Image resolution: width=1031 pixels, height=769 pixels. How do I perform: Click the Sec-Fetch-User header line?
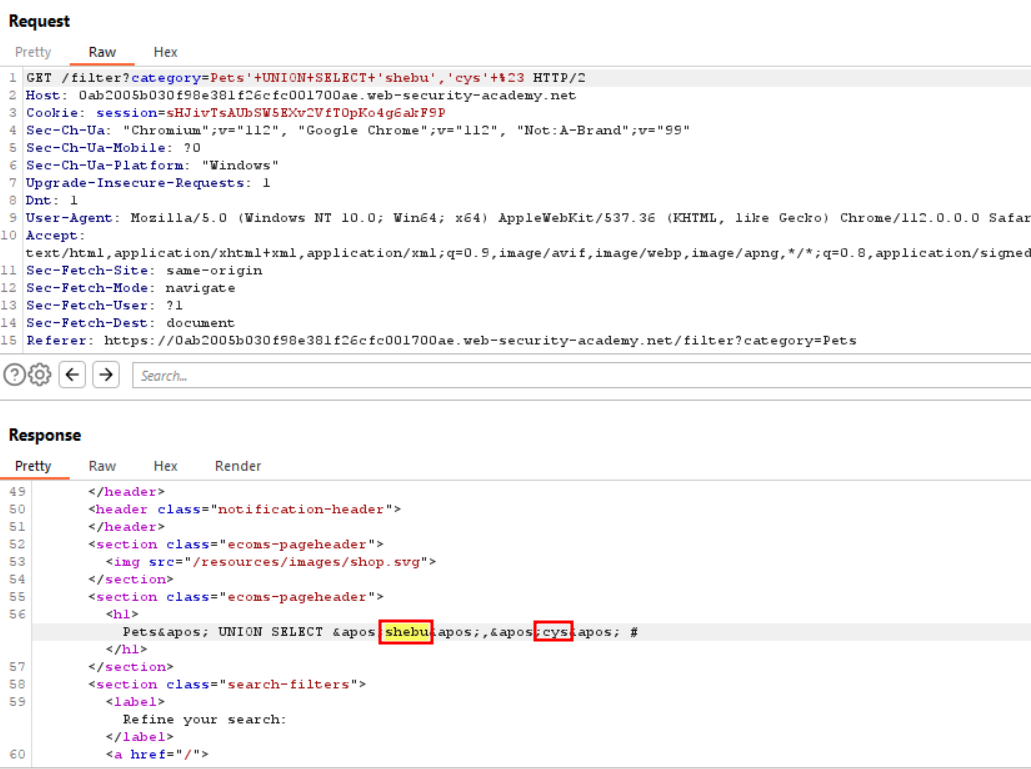pos(105,306)
